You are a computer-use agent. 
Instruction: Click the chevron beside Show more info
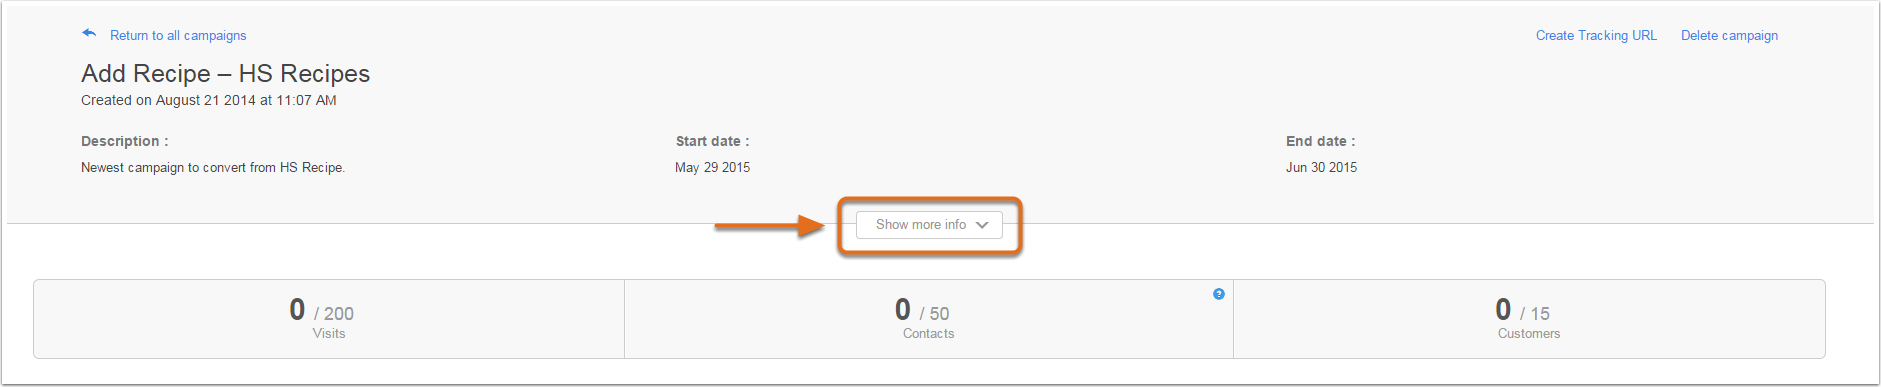982,225
